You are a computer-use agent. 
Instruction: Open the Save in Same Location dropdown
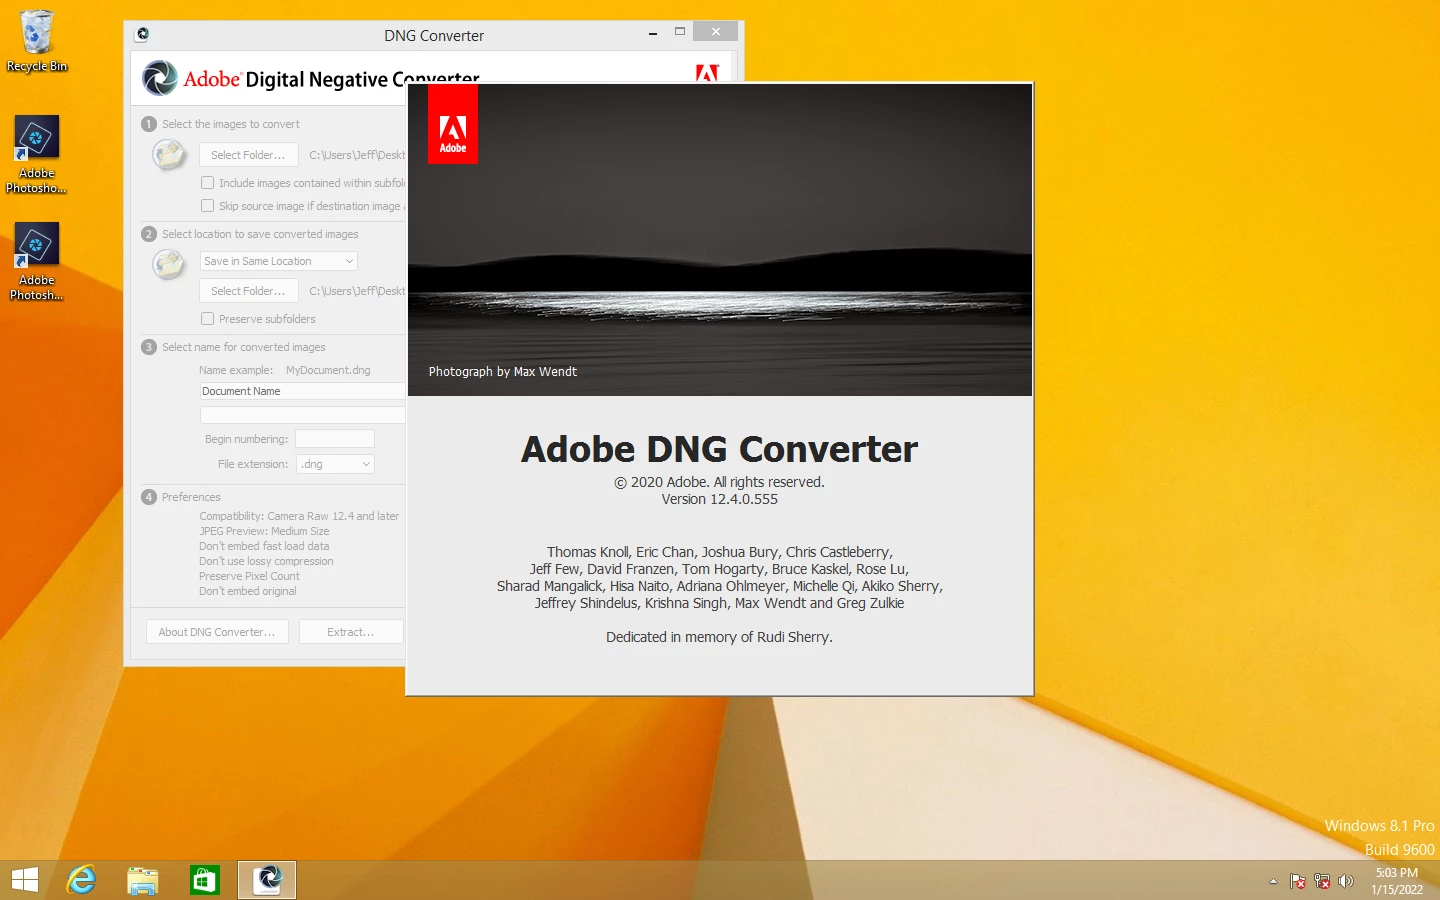pyautogui.click(x=279, y=261)
